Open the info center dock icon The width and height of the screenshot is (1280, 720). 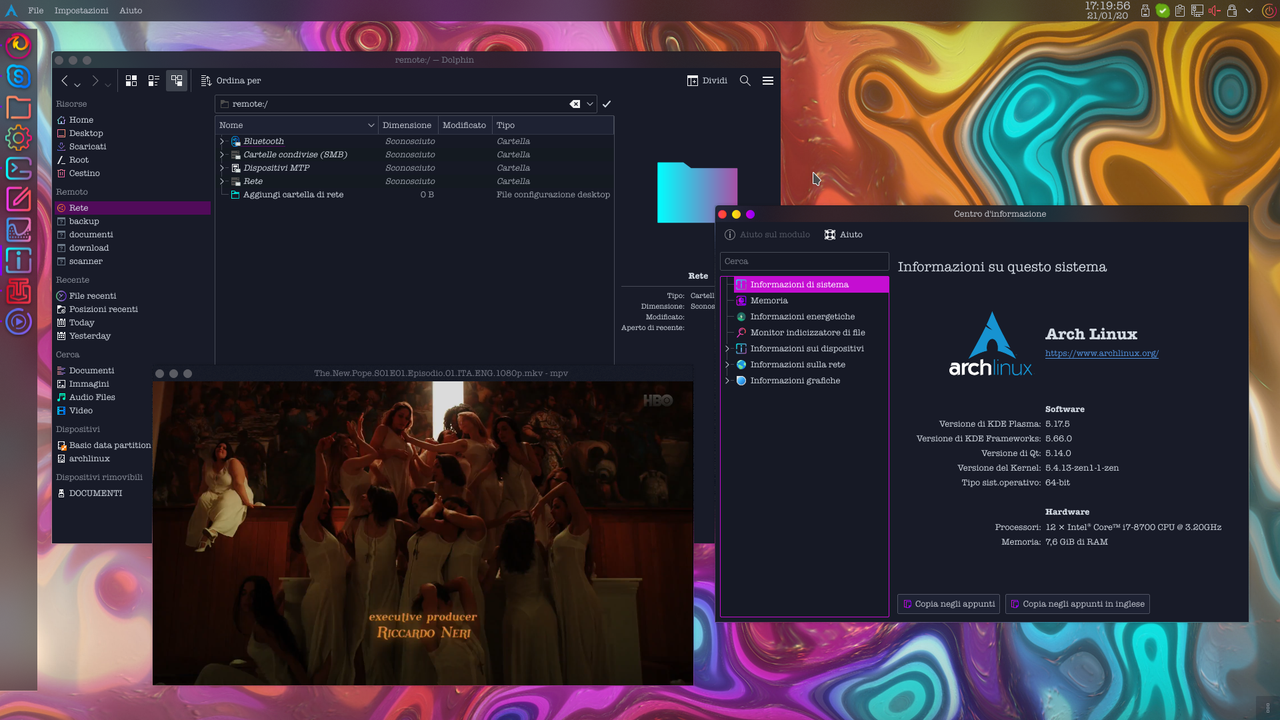point(19,260)
